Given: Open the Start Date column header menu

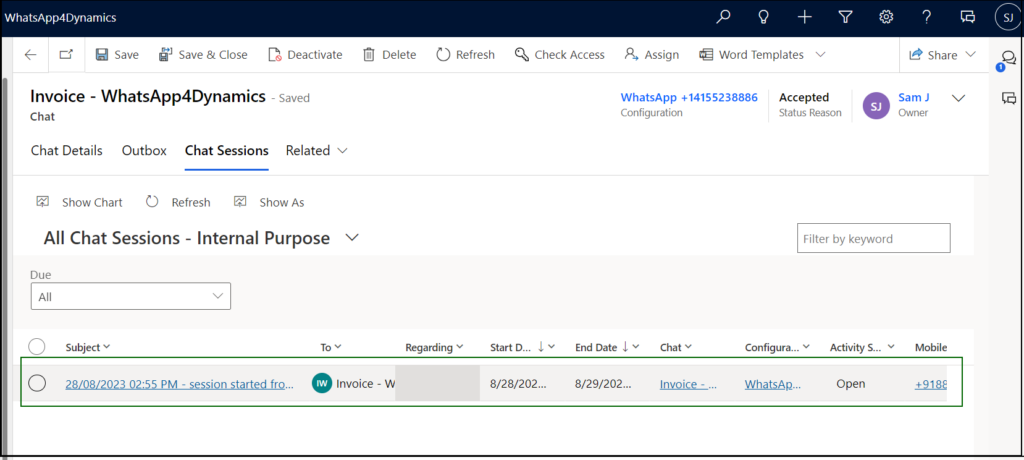Looking at the screenshot, I should click(522, 347).
